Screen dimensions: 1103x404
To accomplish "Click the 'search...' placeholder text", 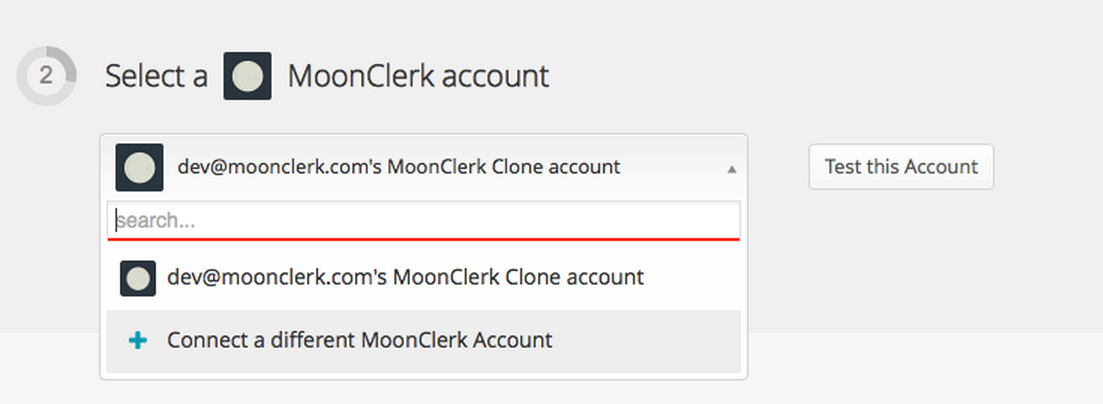I will [155, 221].
